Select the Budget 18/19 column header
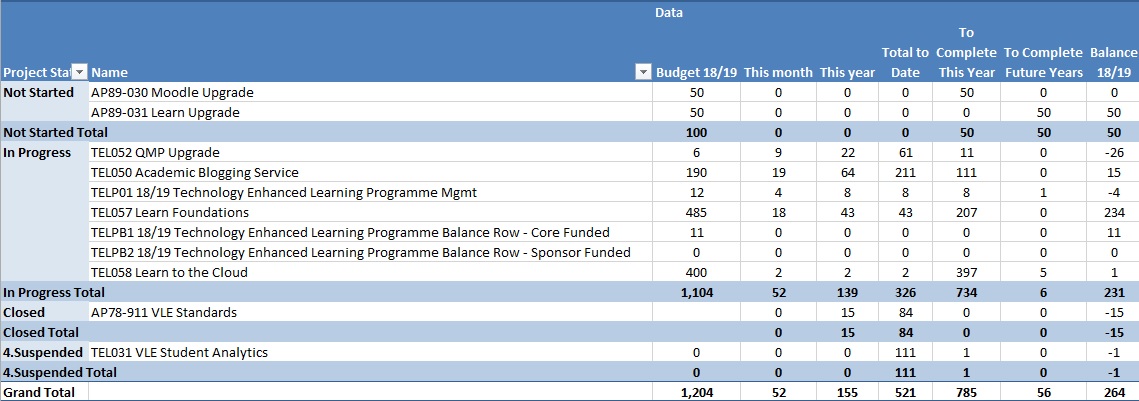1139x401 pixels. [x=694, y=72]
